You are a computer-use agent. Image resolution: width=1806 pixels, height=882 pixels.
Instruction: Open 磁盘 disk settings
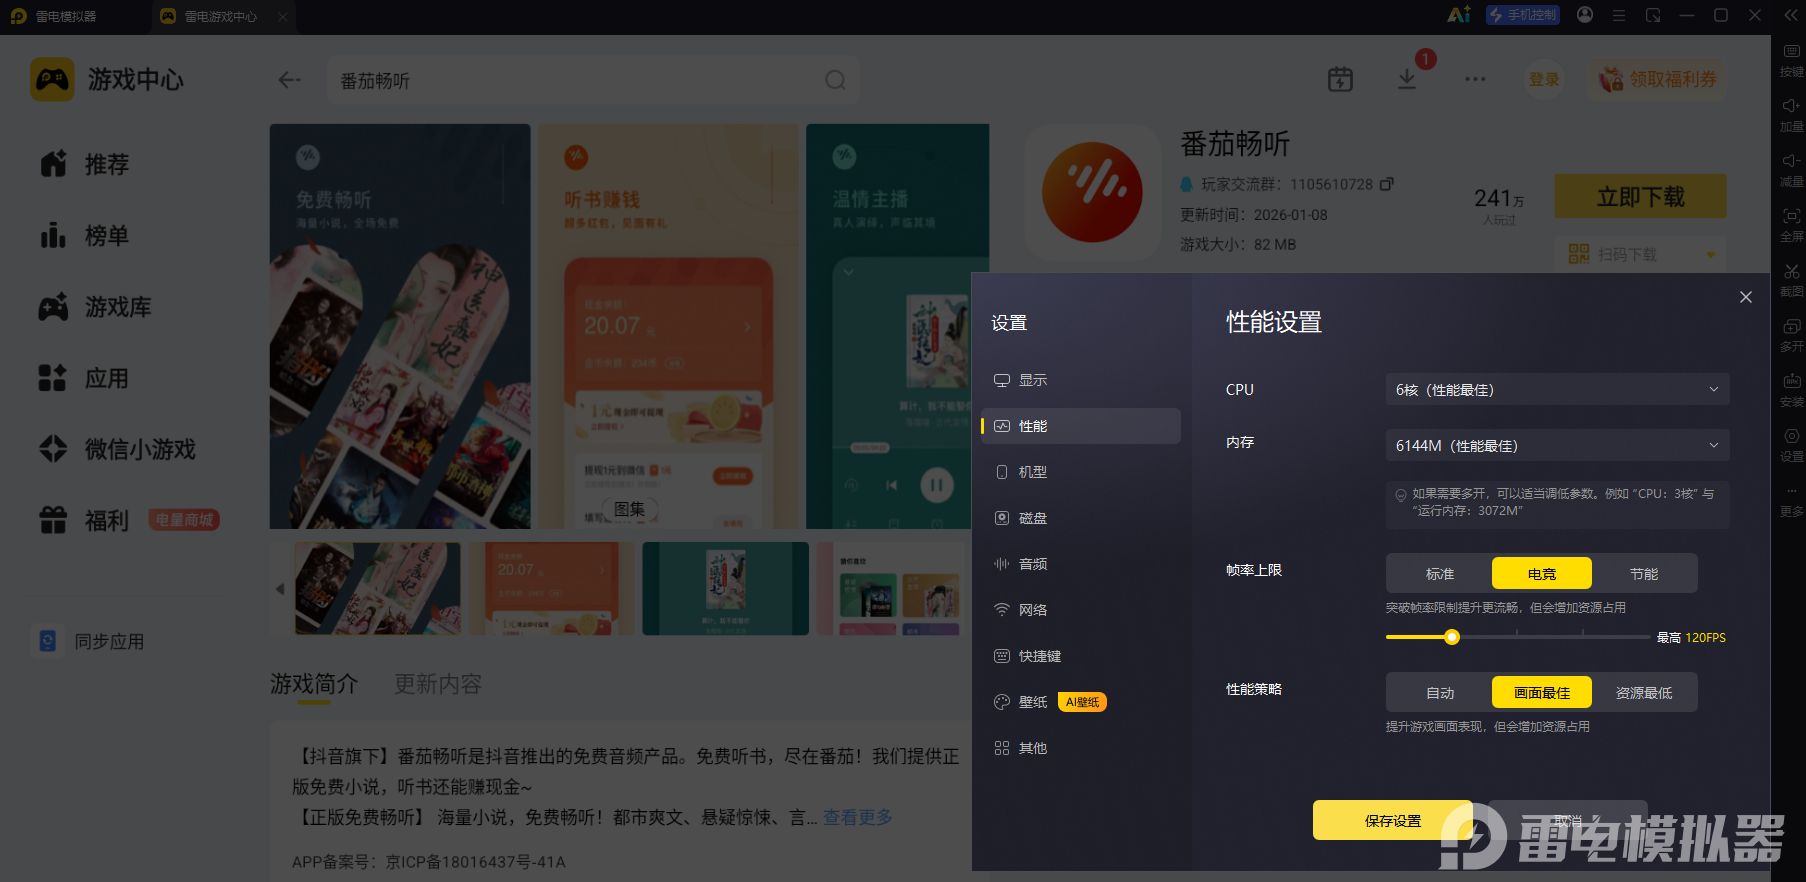coord(1081,518)
